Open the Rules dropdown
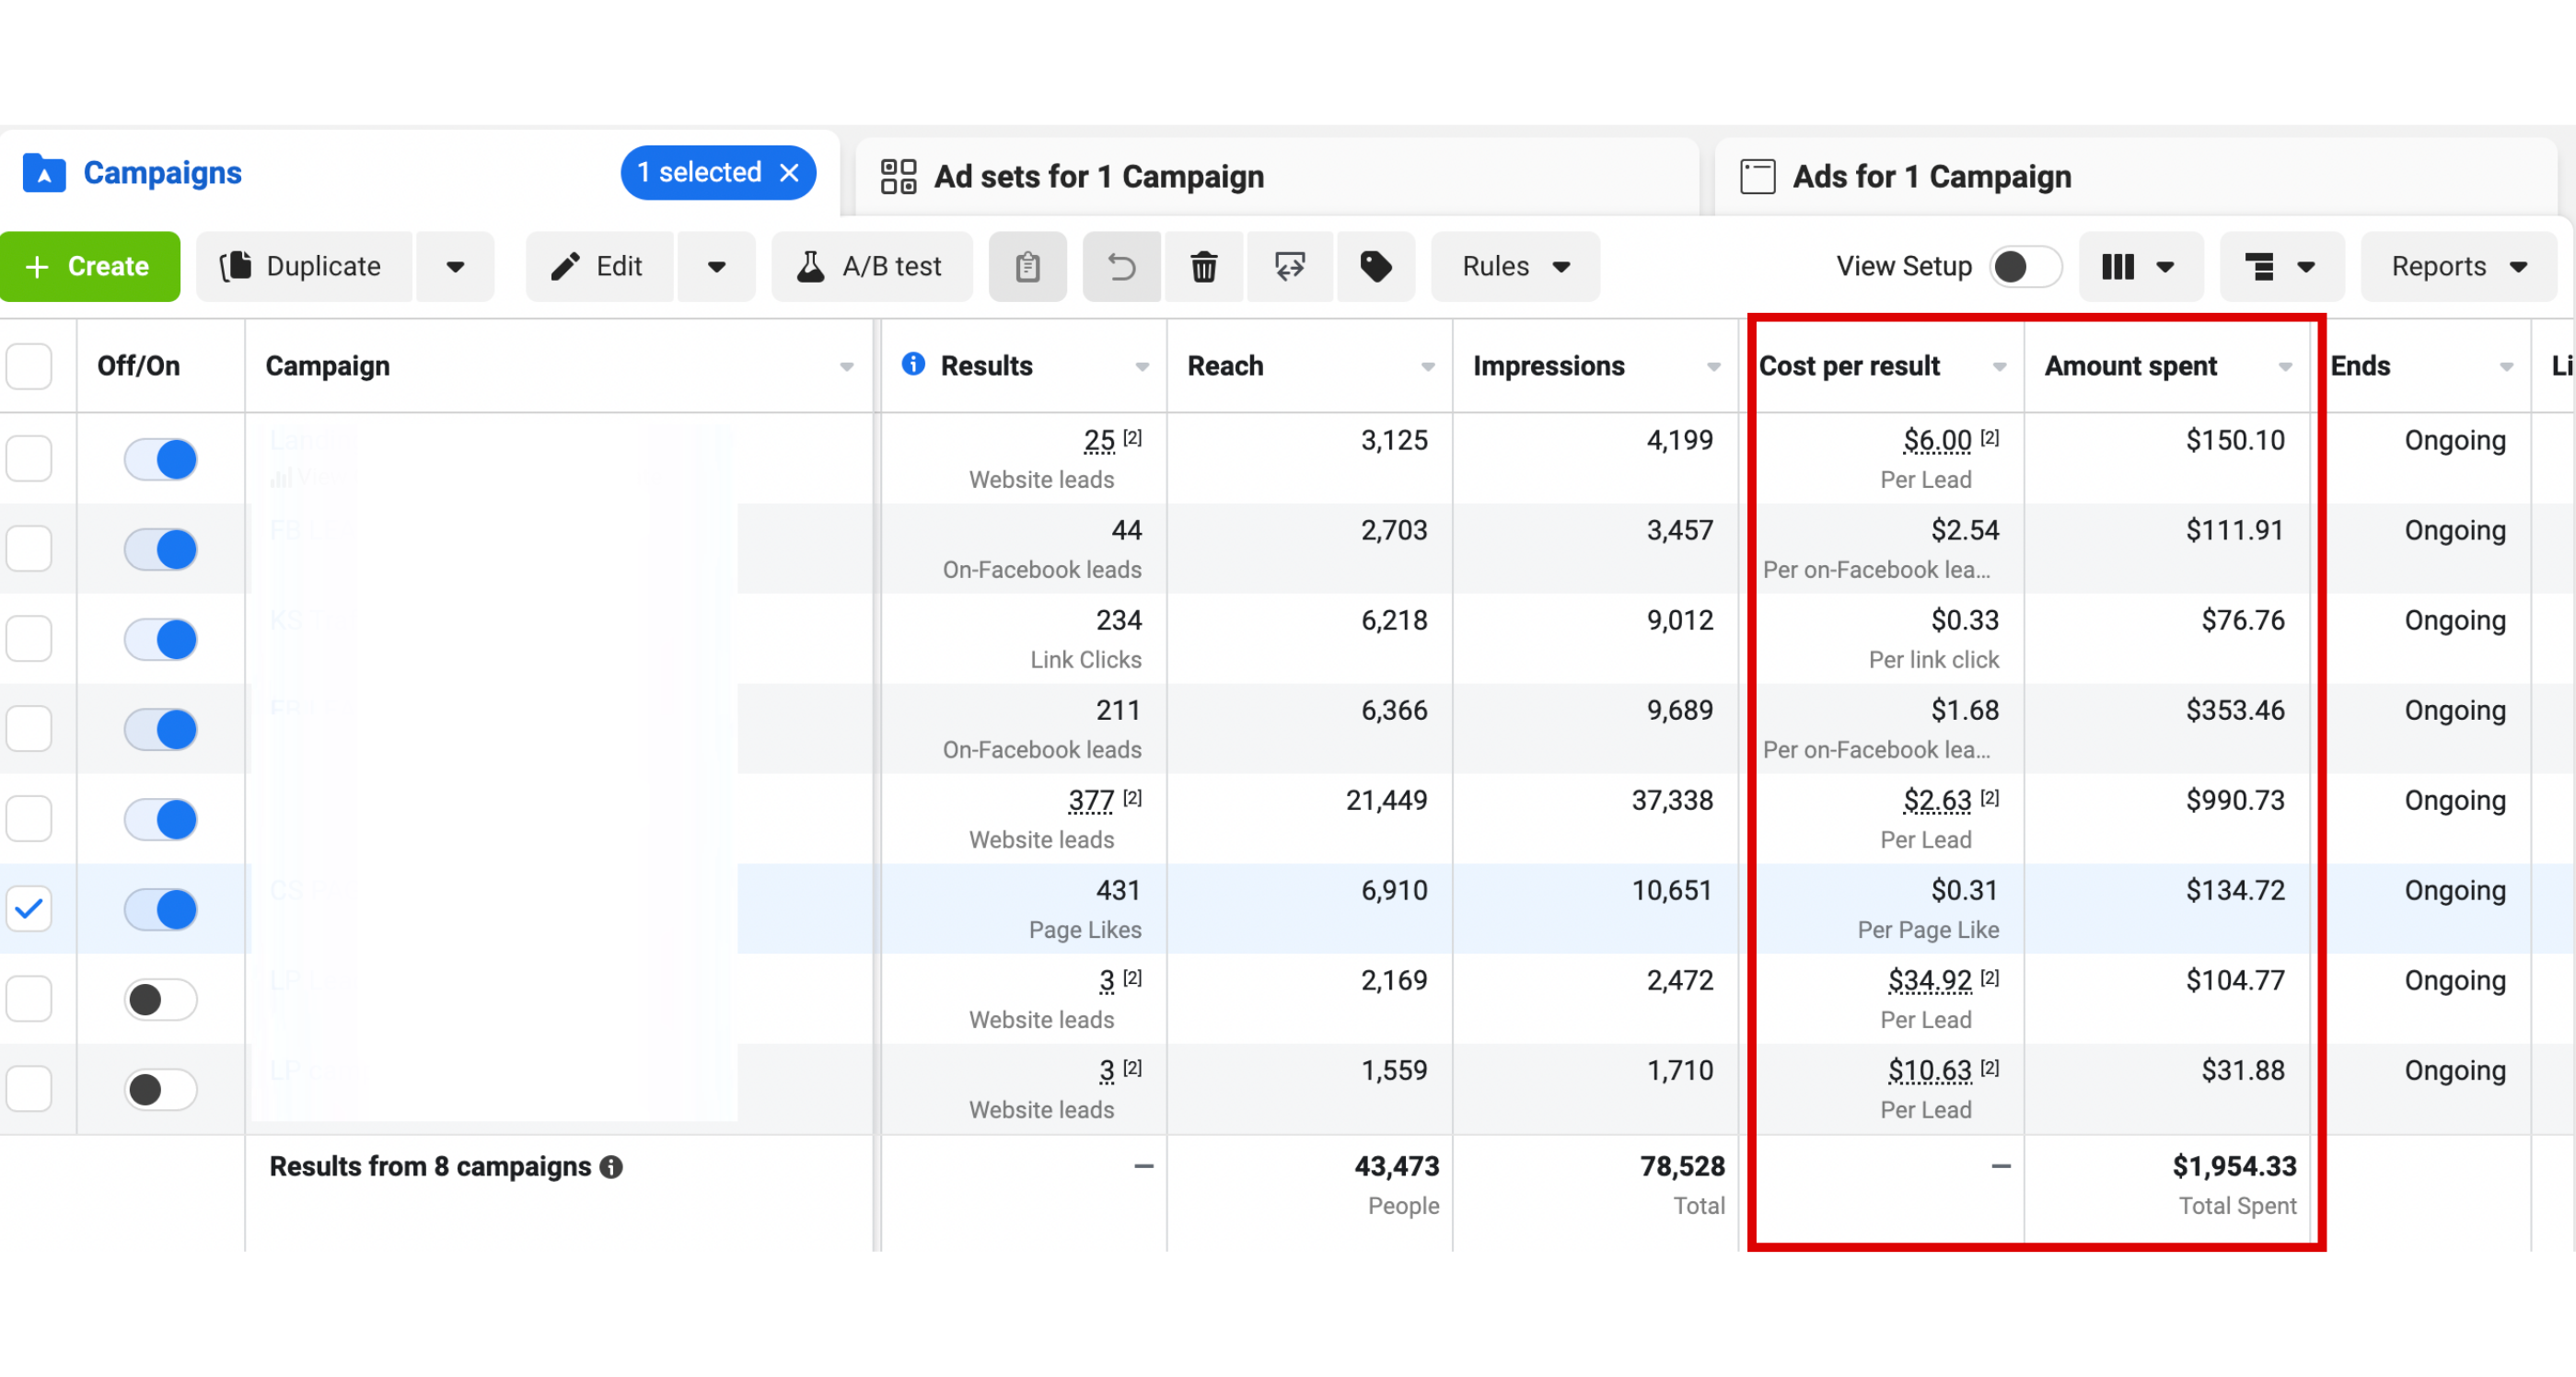Viewport: 2576px width, 1377px height. point(1514,267)
